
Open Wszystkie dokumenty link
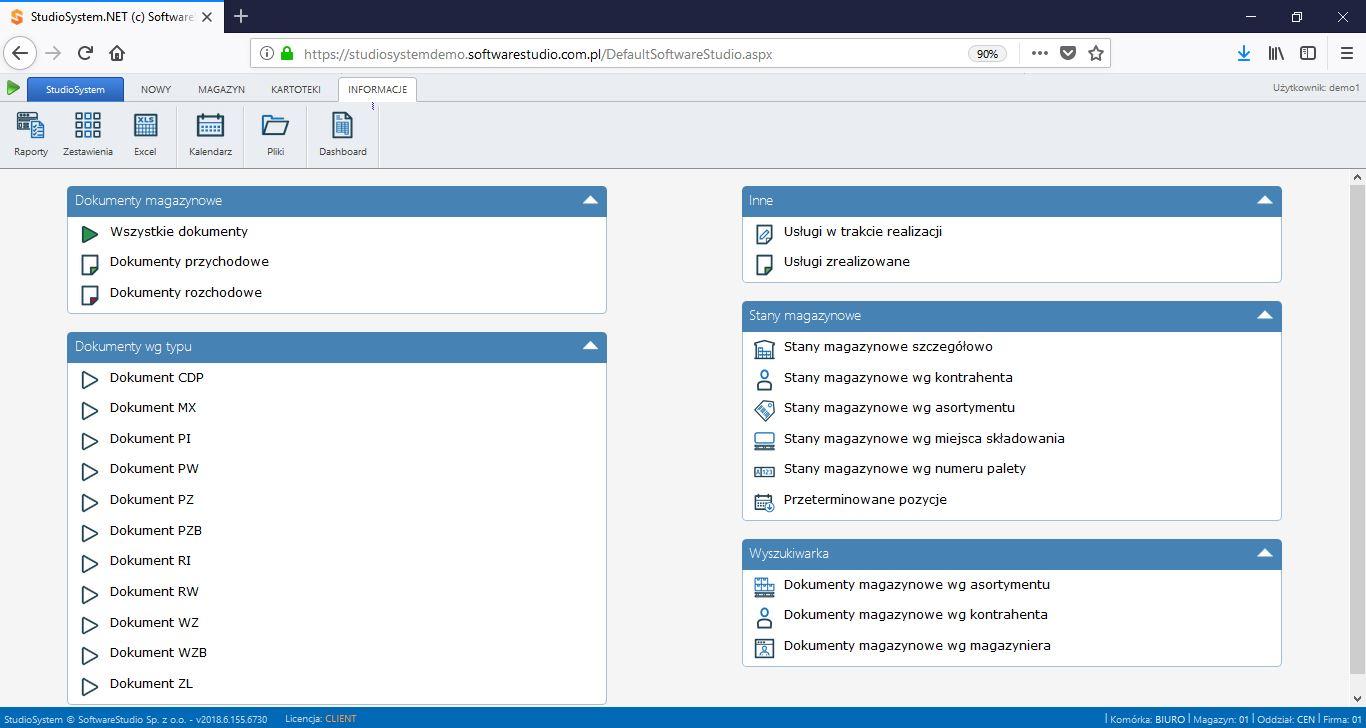tap(179, 232)
